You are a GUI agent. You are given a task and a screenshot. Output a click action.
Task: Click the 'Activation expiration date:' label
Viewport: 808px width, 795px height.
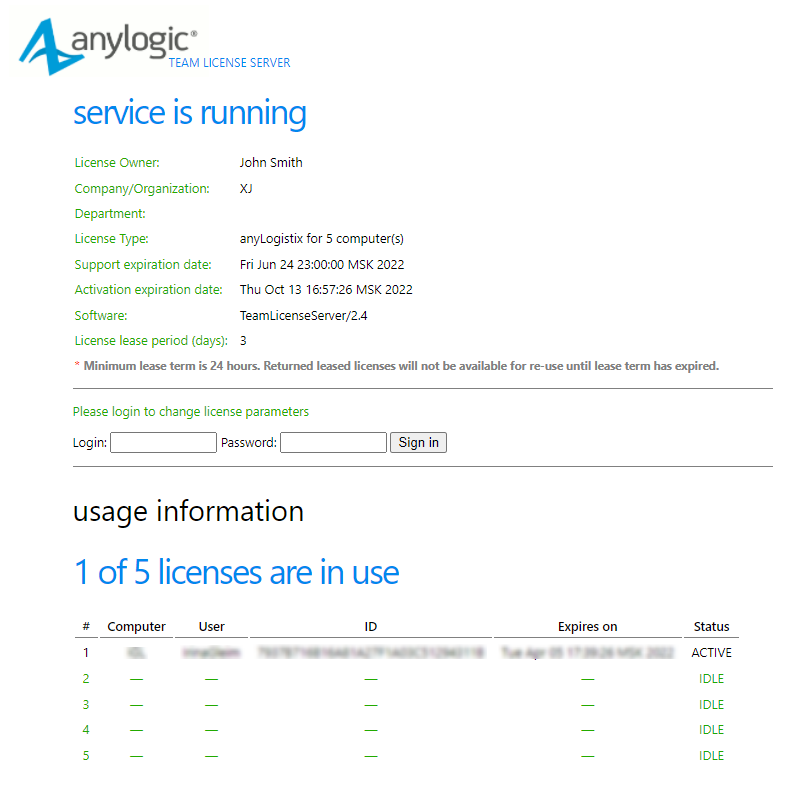tap(148, 290)
